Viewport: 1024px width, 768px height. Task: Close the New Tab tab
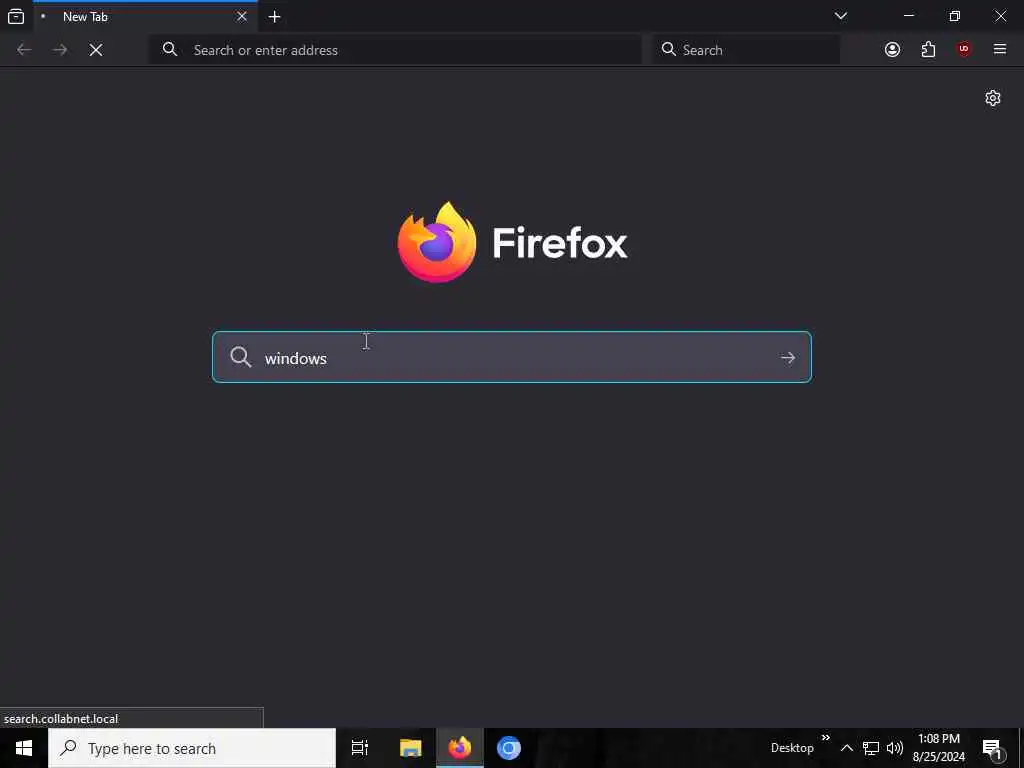click(242, 16)
